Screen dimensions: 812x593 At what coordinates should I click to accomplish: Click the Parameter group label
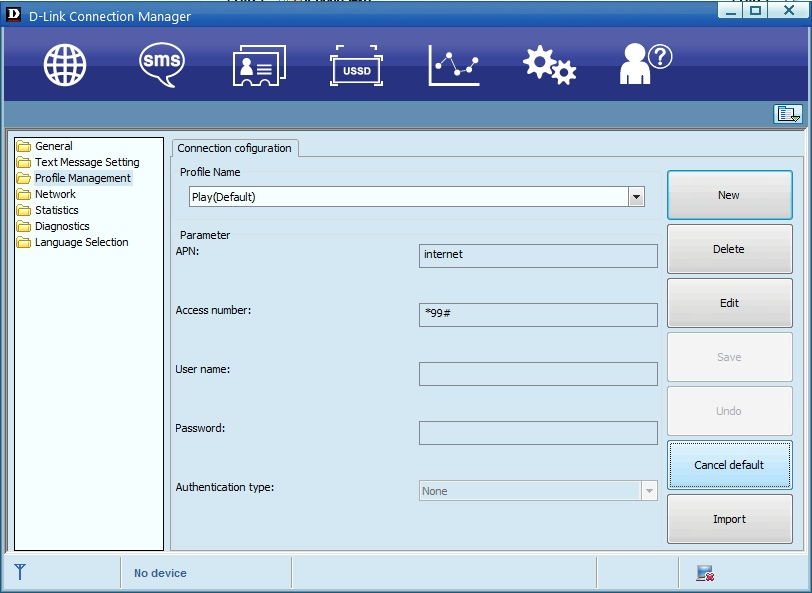pyautogui.click(x=205, y=235)
